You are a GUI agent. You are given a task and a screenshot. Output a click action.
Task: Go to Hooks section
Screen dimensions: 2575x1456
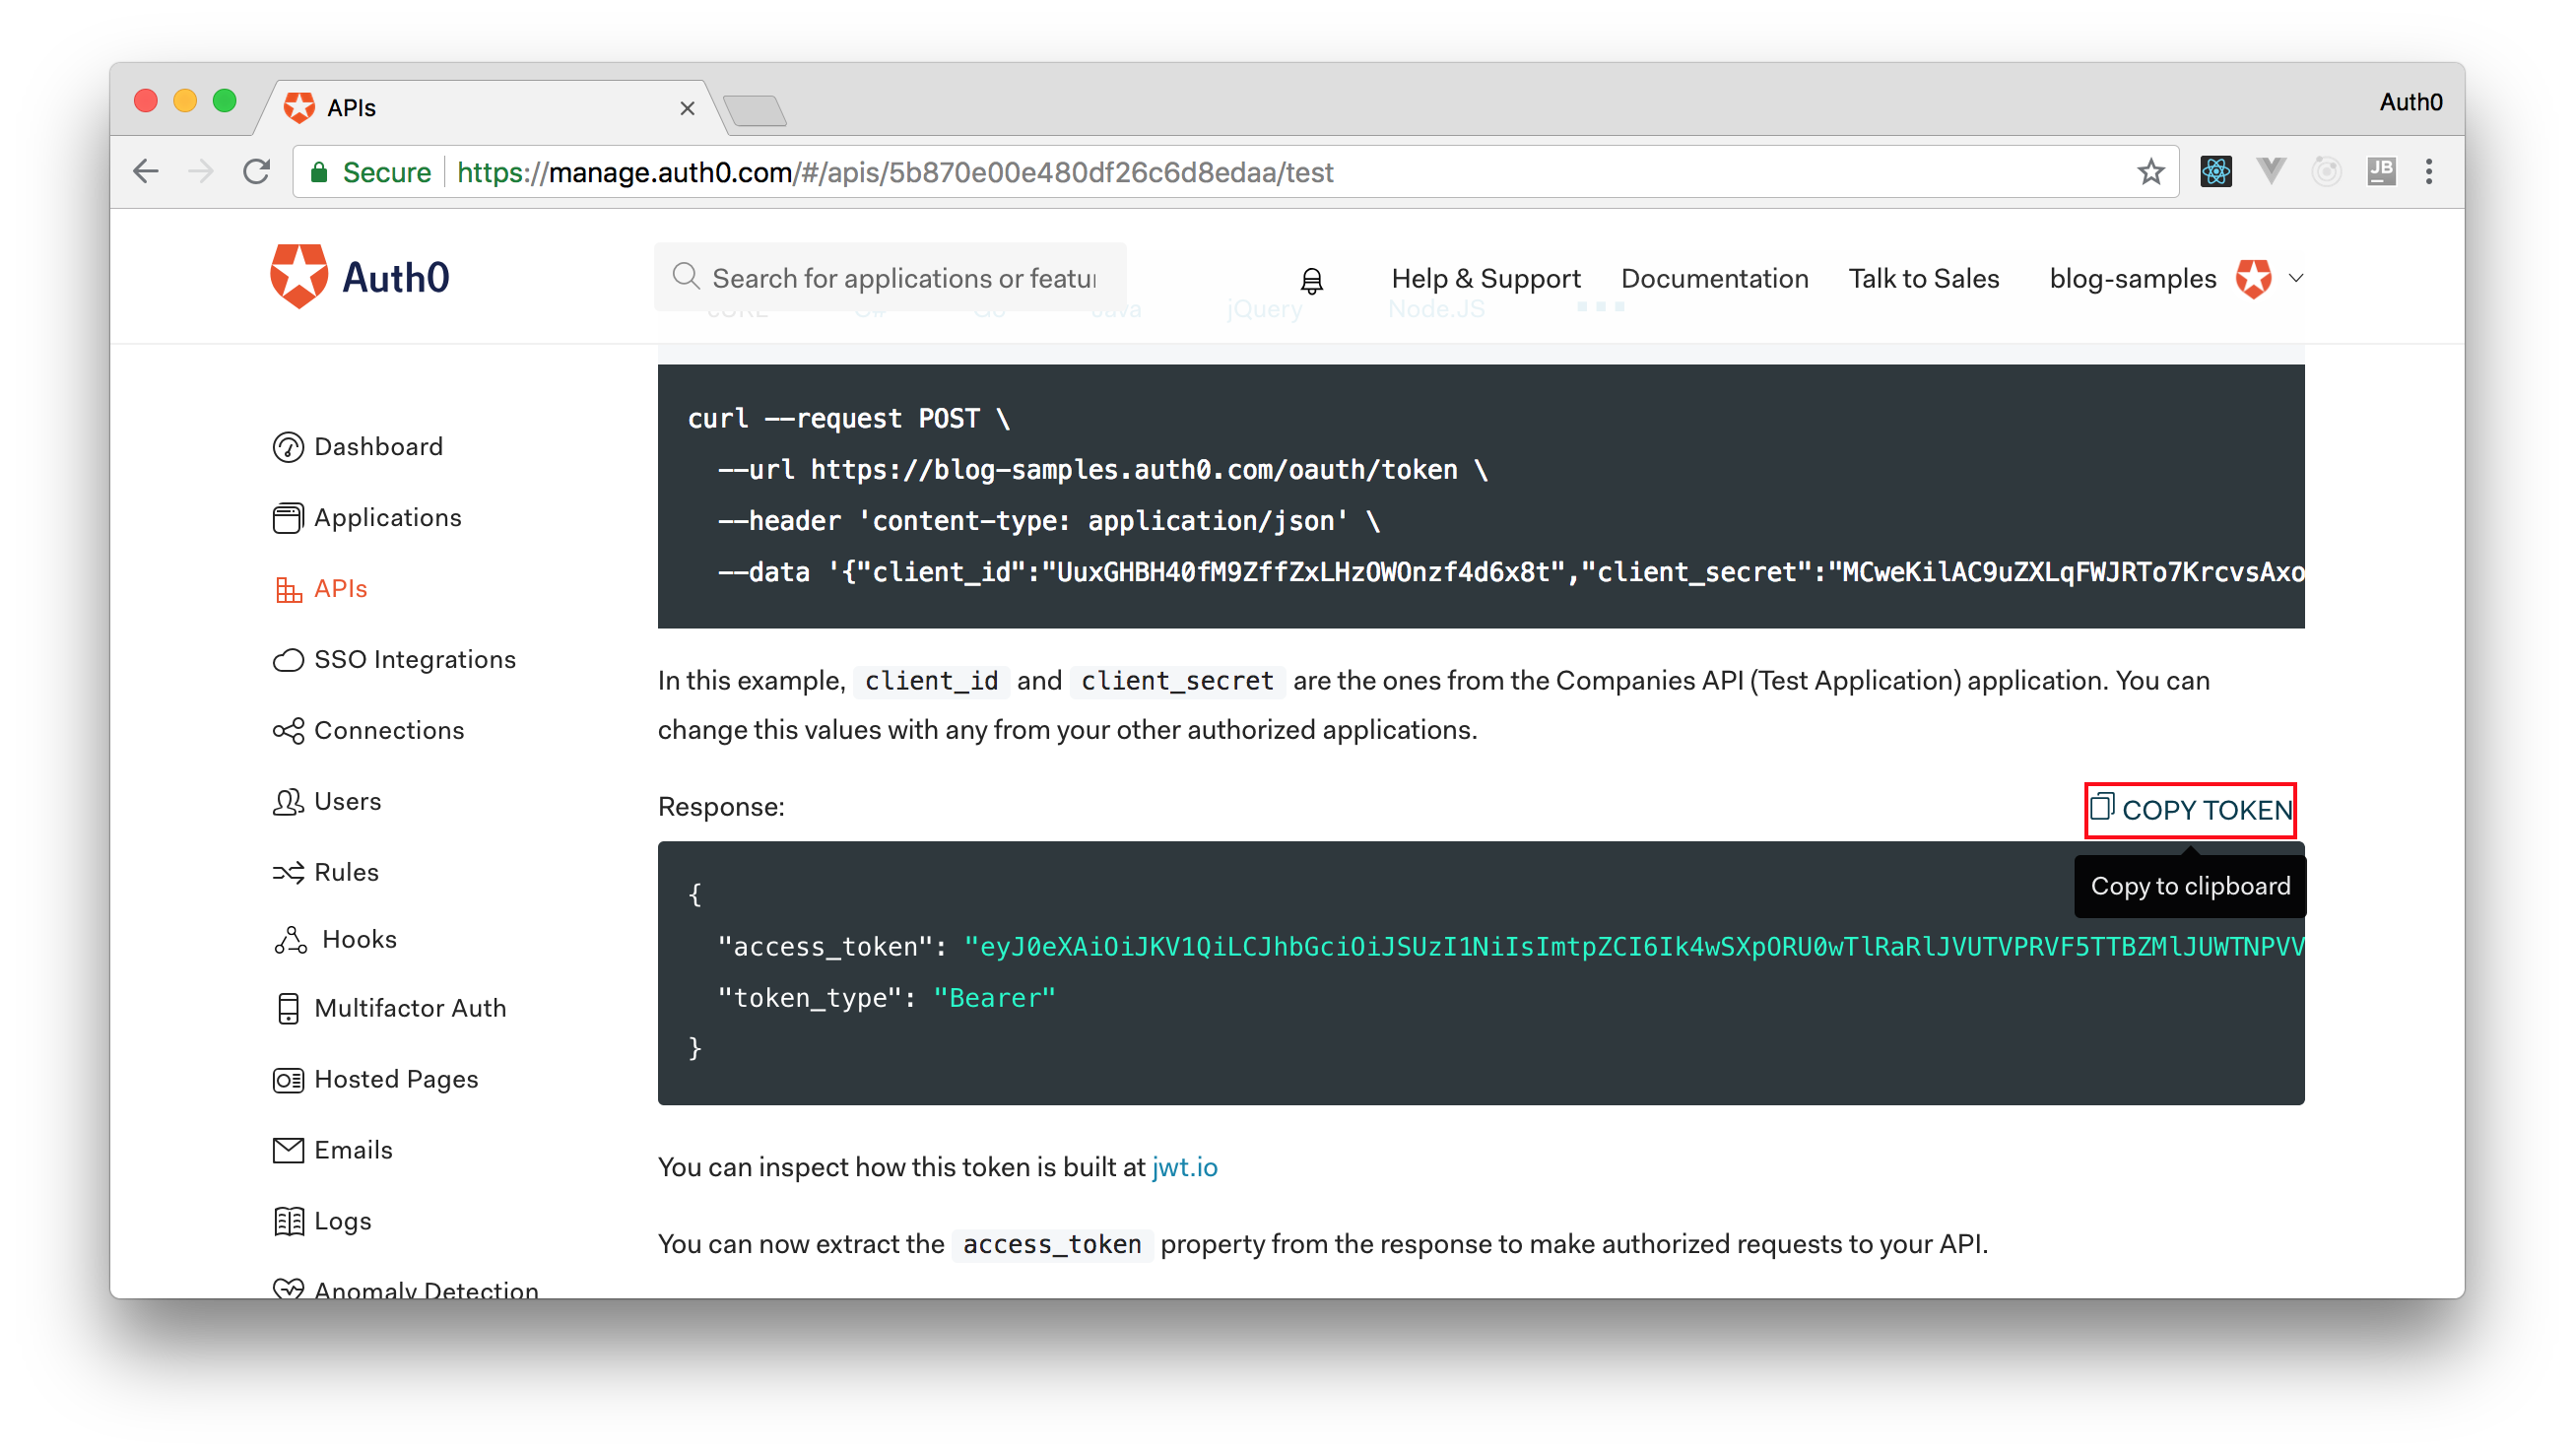click(x=358, y=939)
